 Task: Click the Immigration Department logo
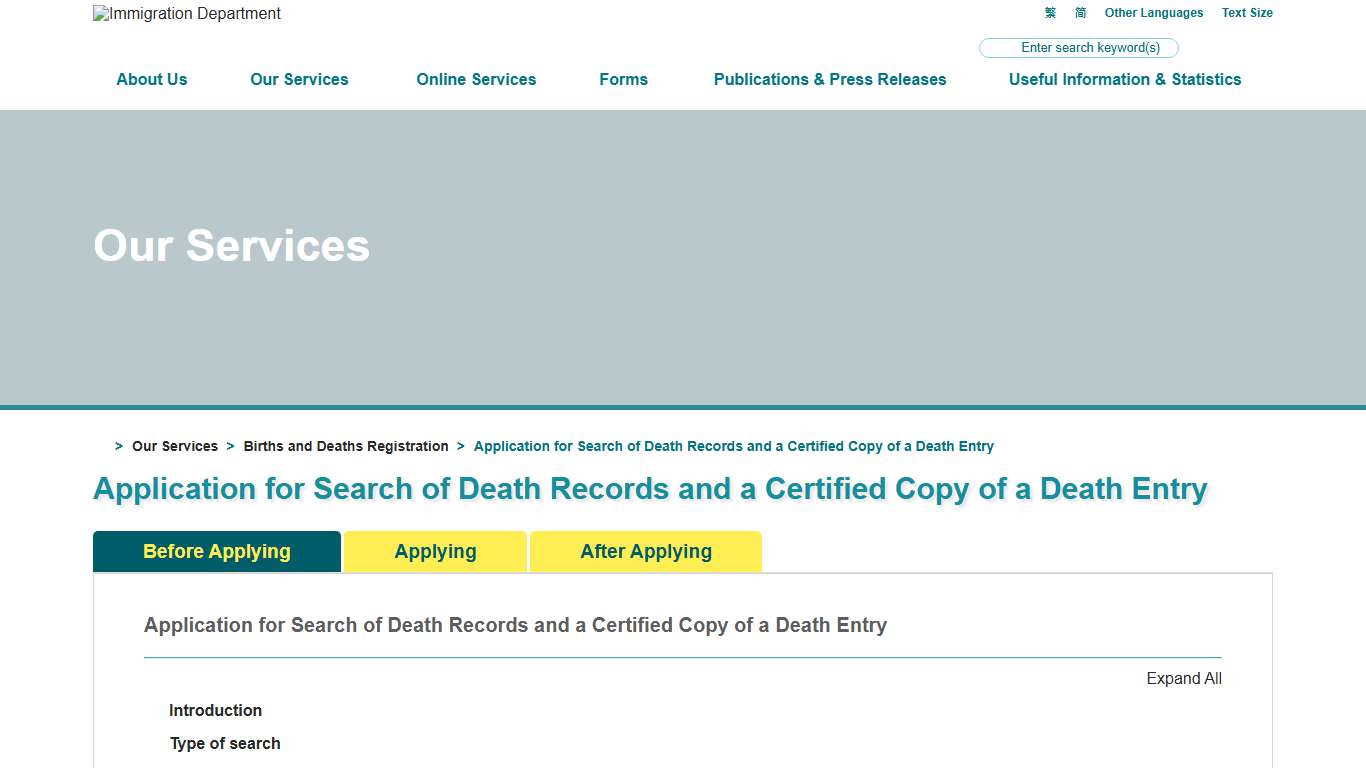tap(186, 13)
